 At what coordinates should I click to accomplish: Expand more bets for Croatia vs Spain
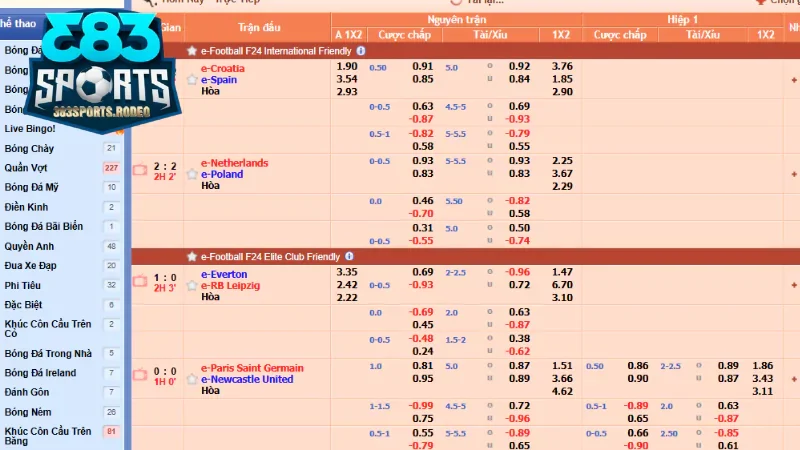794,80
